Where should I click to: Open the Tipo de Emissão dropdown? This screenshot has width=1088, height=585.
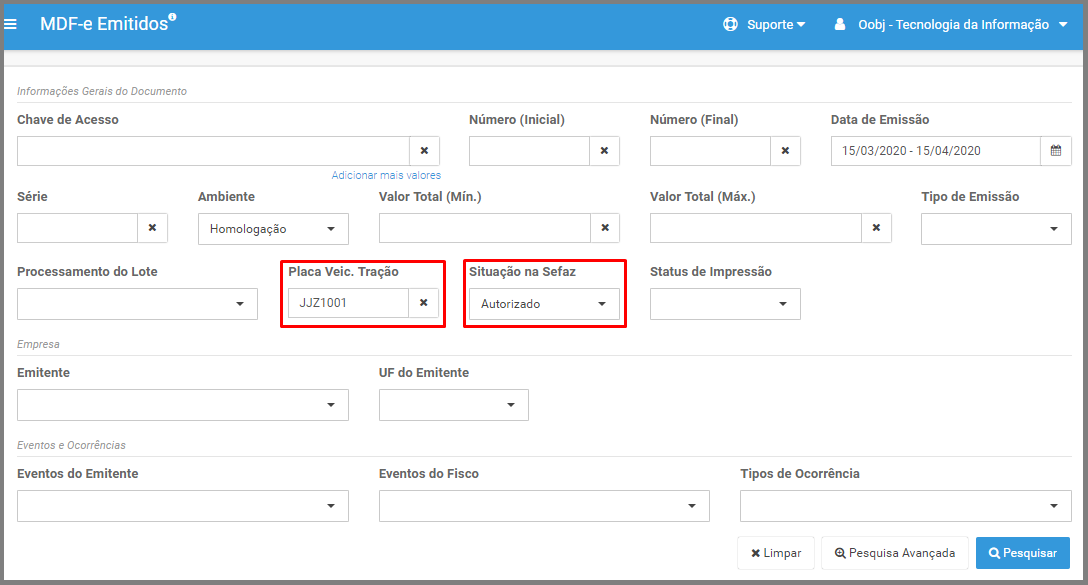(x=996, y=229)
